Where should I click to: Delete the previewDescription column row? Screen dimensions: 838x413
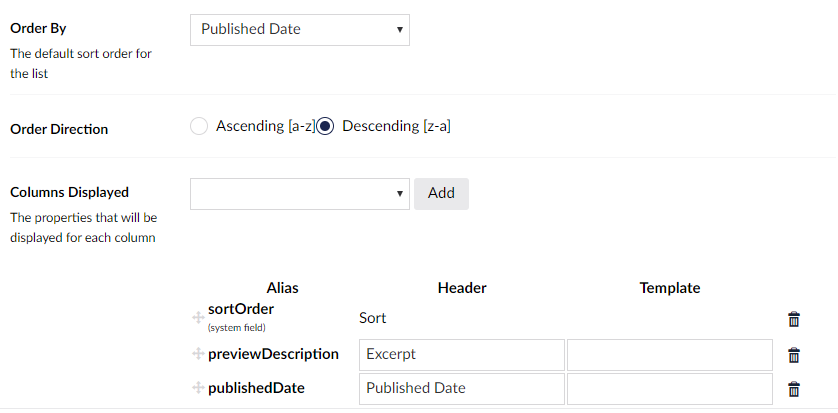coord(794,355)
